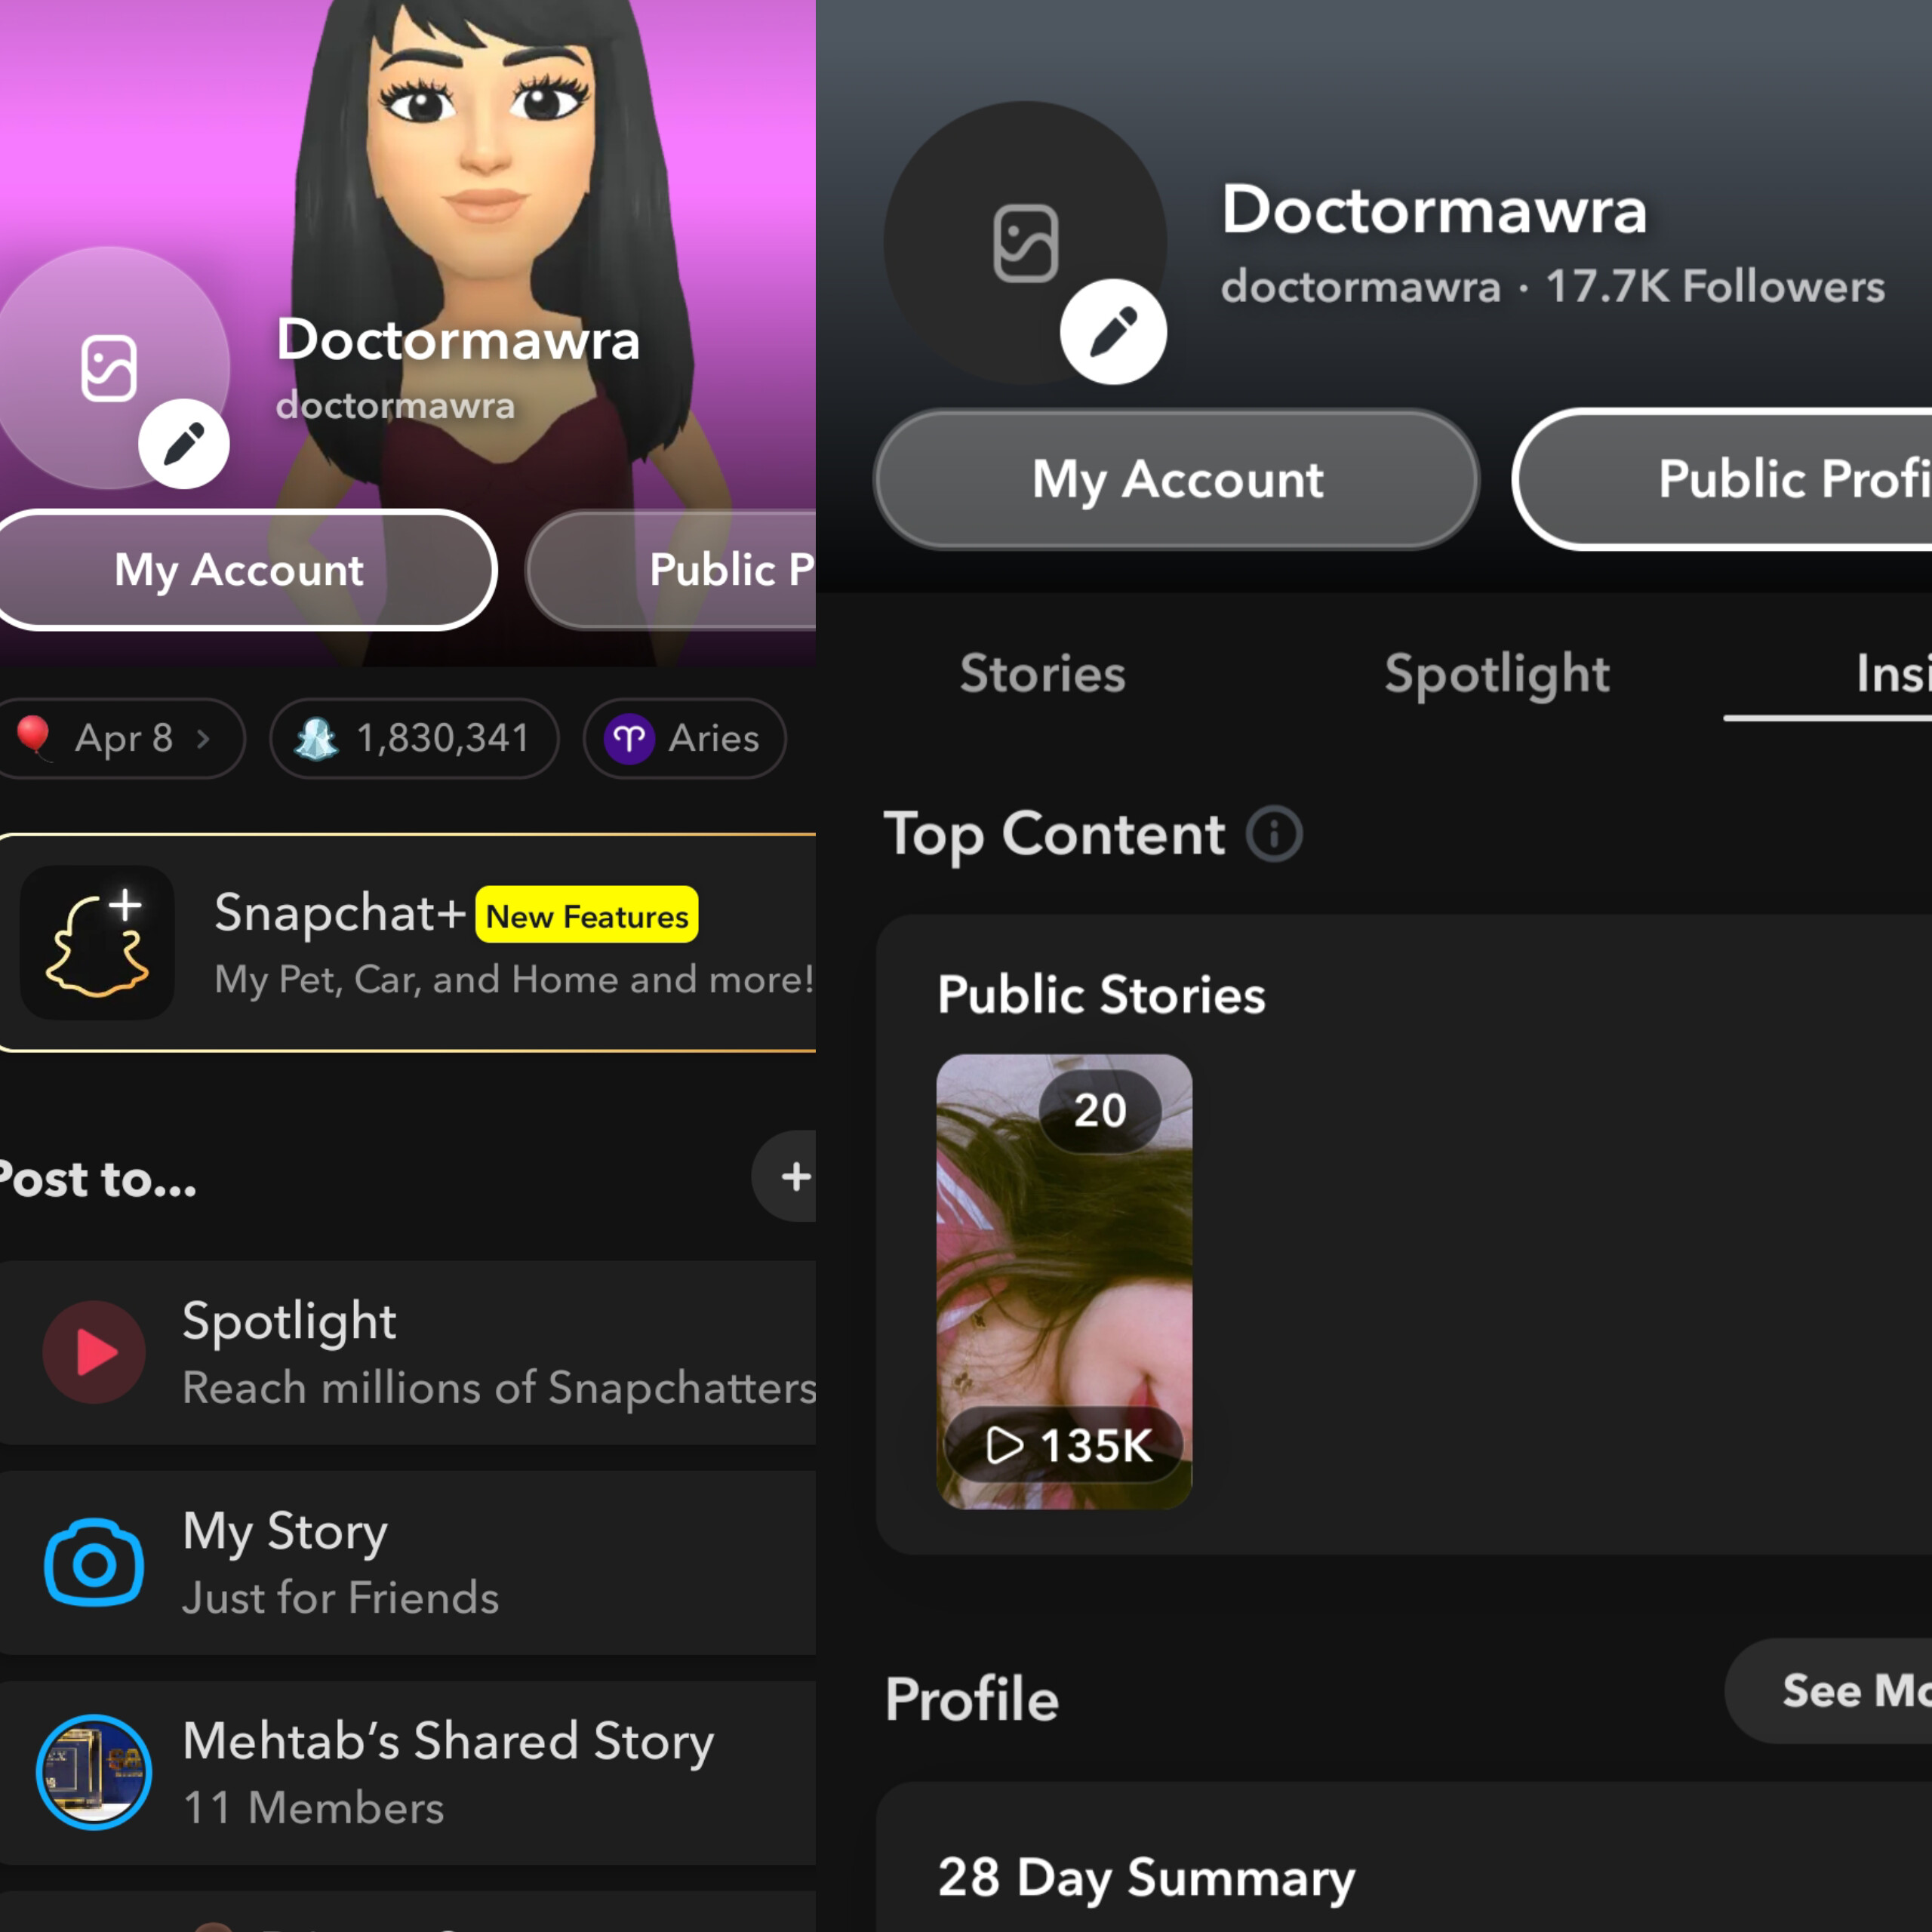Tap the 135K play count on thumbnail
Image resolution: width=1932 pixels, height=1932 pixels.
click(1064, 1445)
